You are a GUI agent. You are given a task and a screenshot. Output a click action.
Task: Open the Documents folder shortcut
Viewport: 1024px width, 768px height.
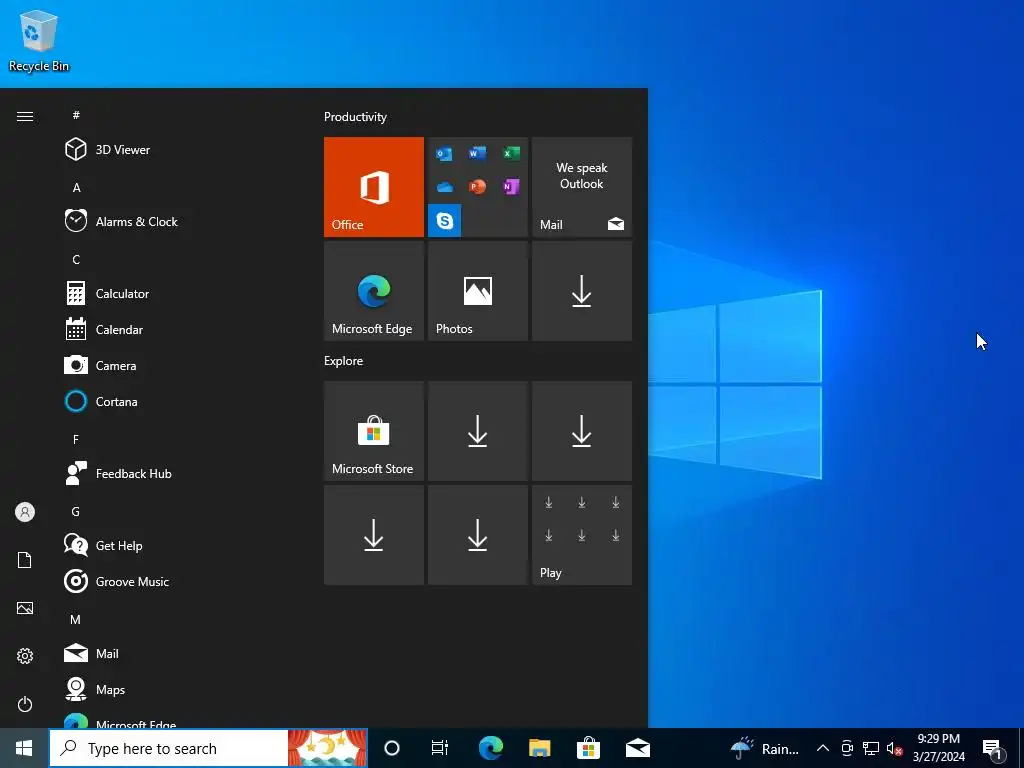point(25,560)
